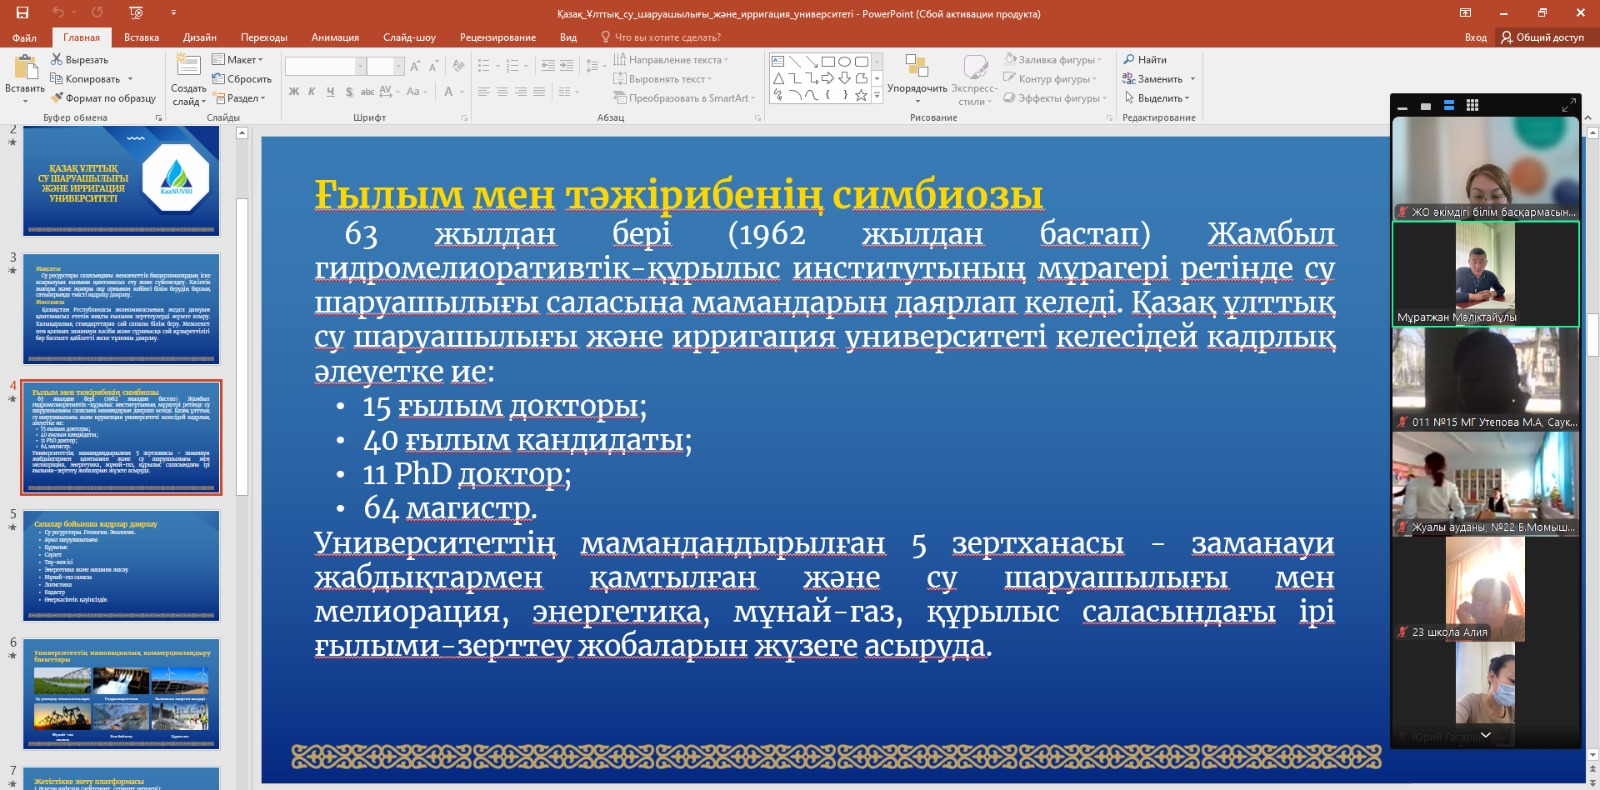Toggle strikethrough (abc) formatting

click(x=367, y=91)
